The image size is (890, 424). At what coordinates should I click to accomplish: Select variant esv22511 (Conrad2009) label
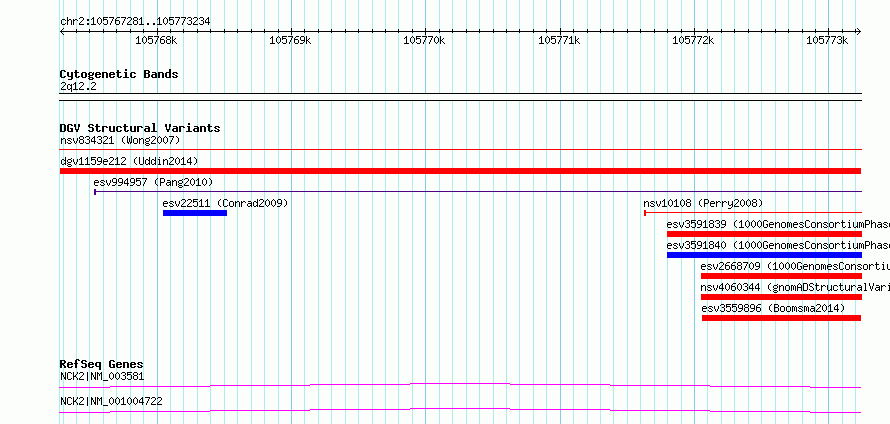coord(225,203)
